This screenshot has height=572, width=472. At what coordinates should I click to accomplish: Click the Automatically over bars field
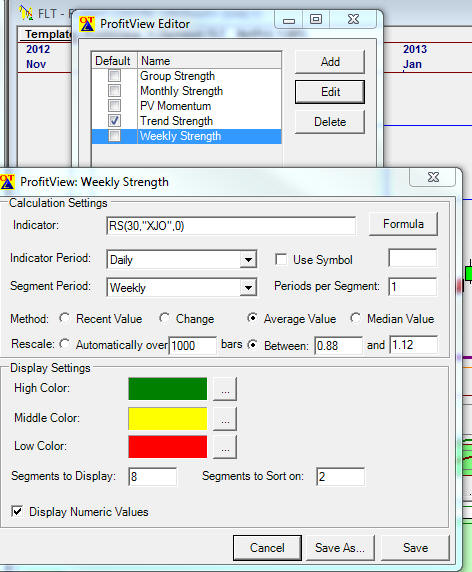pyautogui.click(x=193, y=345)
